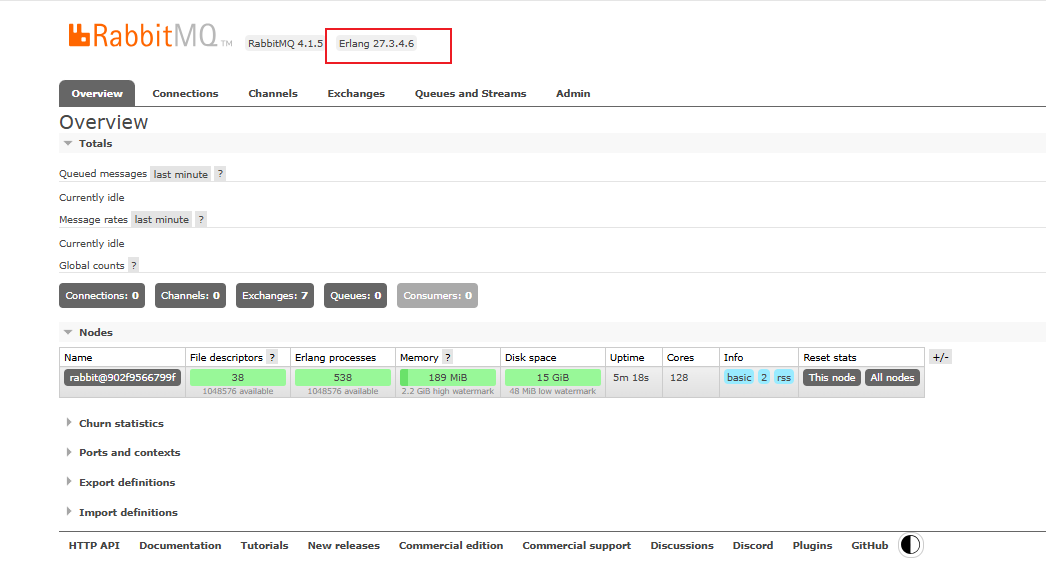Click the File descriptors 38 usage bar
The height and width of the screenshot is (585, 1046).
(238, 378)
